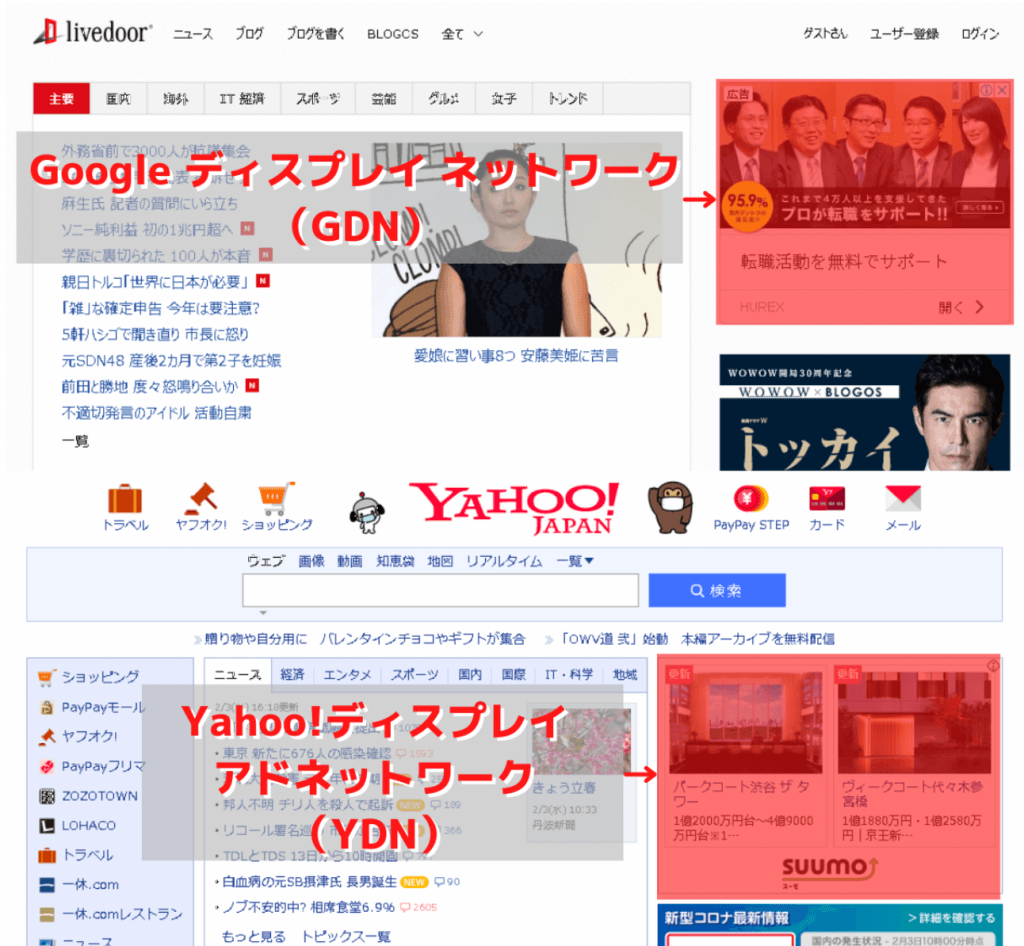Image resolution: width=1024 pixels, height=946 pixels.
Task: Open Yahoo トラベル suitcase icon
Action: point(125,499)
